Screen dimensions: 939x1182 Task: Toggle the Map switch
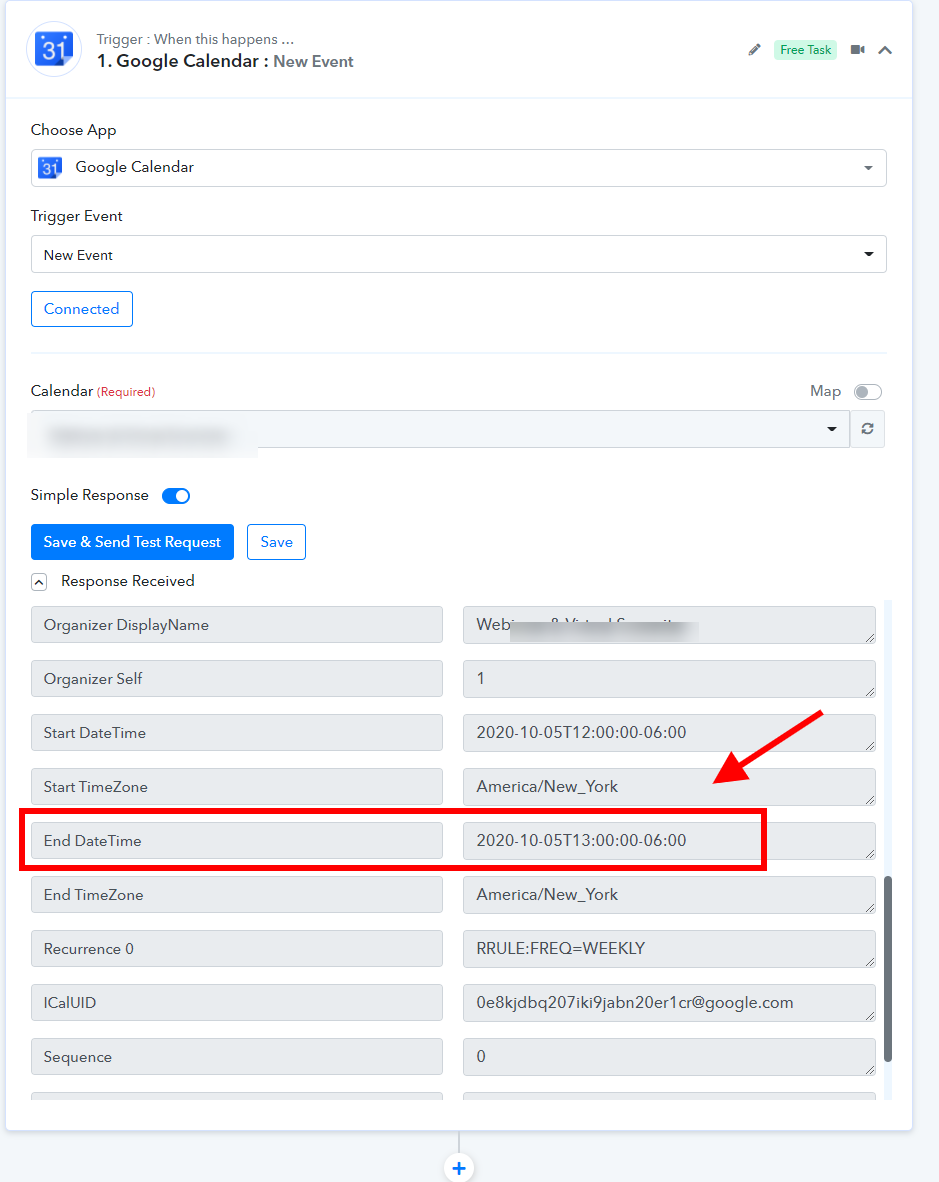(x=867, y=392)
